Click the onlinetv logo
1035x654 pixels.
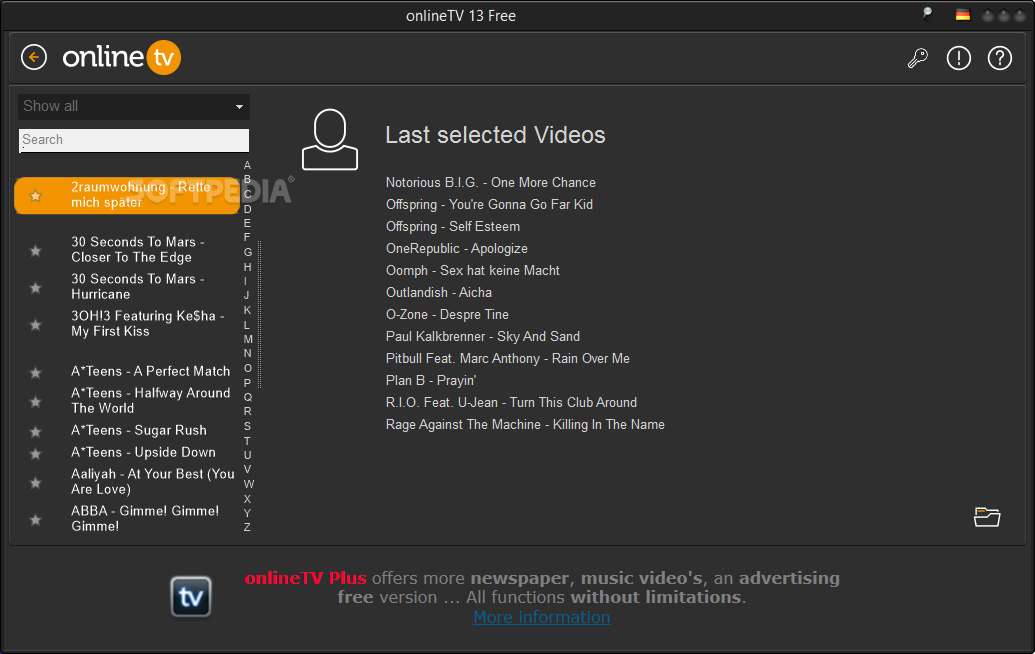point(121,57)
